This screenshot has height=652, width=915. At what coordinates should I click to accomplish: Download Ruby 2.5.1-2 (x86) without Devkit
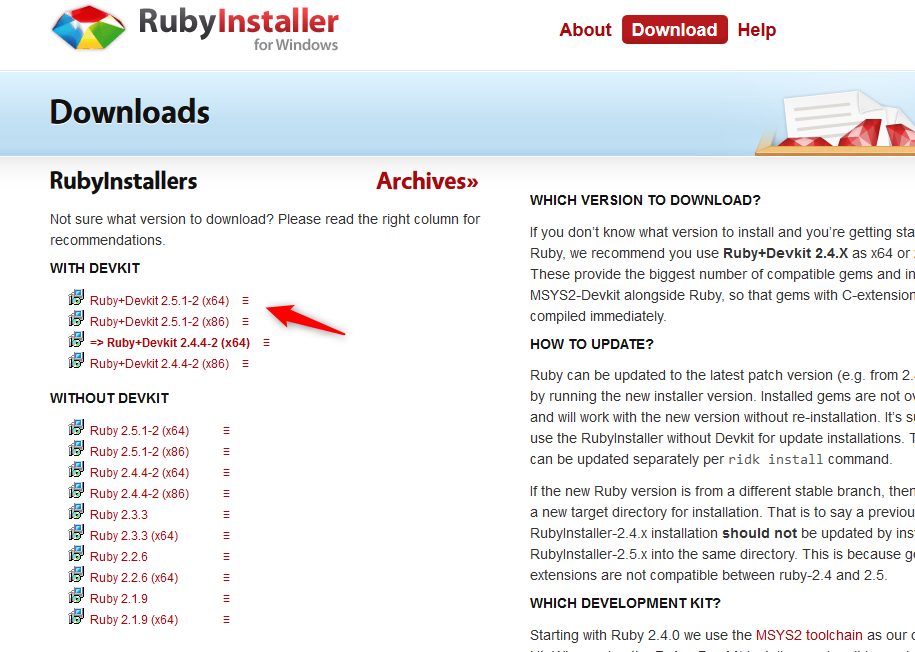tap(139, 452)
